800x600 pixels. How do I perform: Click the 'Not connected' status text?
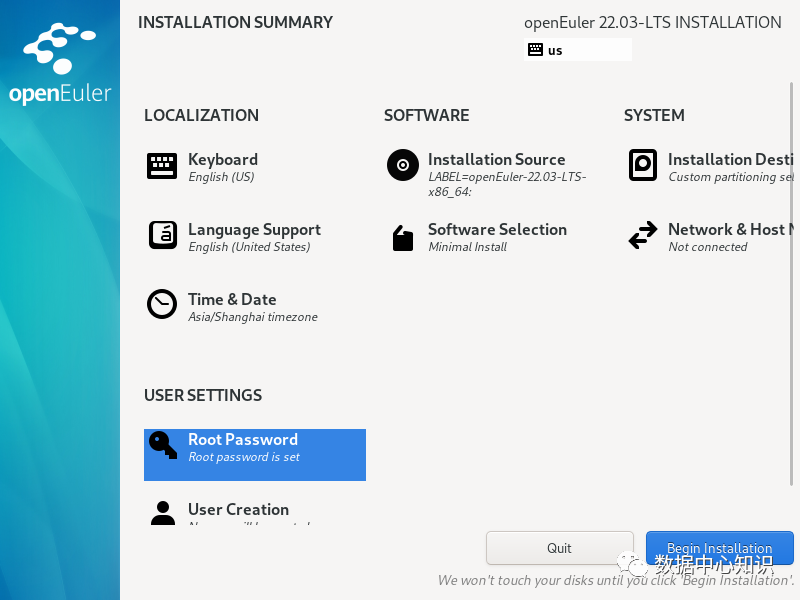coord(708,247)
